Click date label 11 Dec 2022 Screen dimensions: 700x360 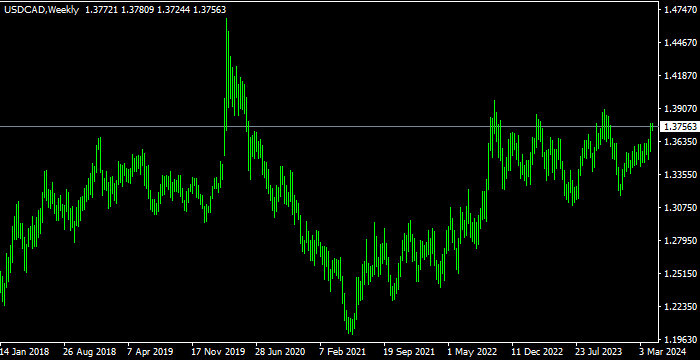pos(538,351)
